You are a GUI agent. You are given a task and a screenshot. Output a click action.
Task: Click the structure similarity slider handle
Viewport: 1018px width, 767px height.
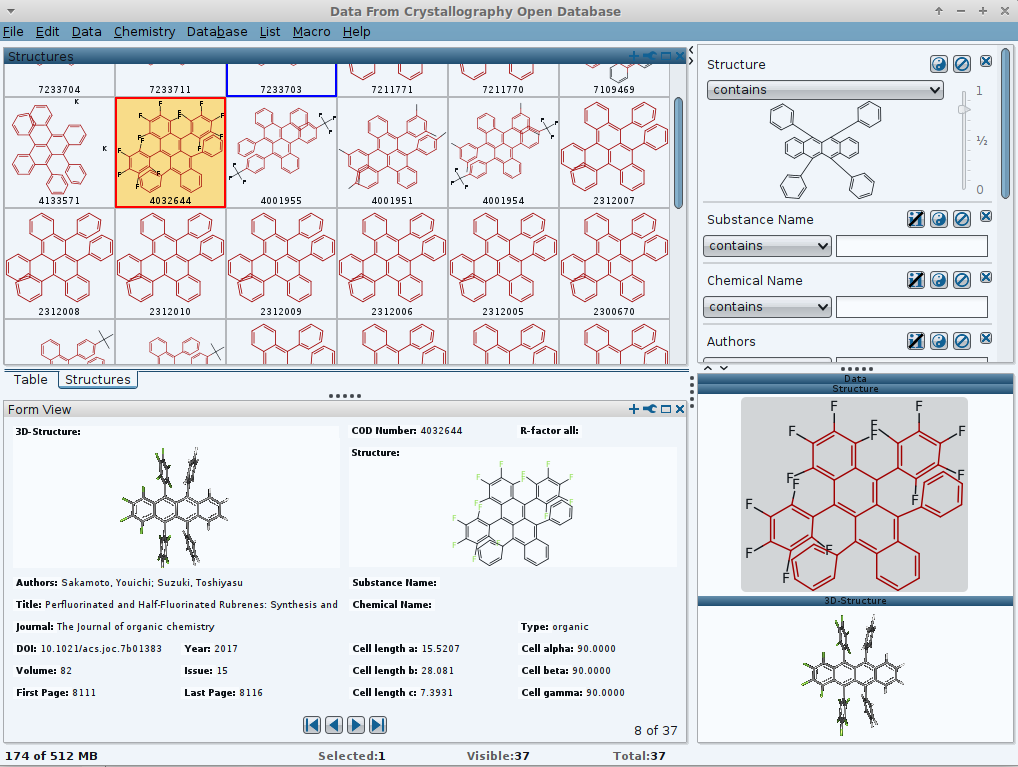click(964, 107)
